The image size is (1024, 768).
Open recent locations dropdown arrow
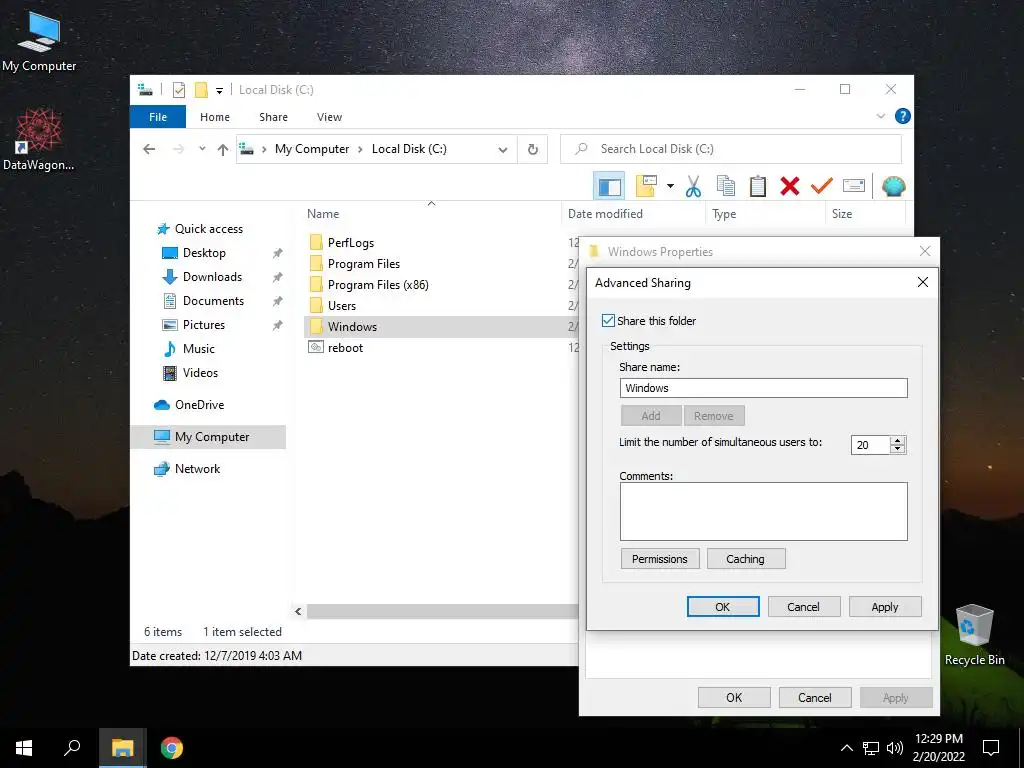[202, 149]
